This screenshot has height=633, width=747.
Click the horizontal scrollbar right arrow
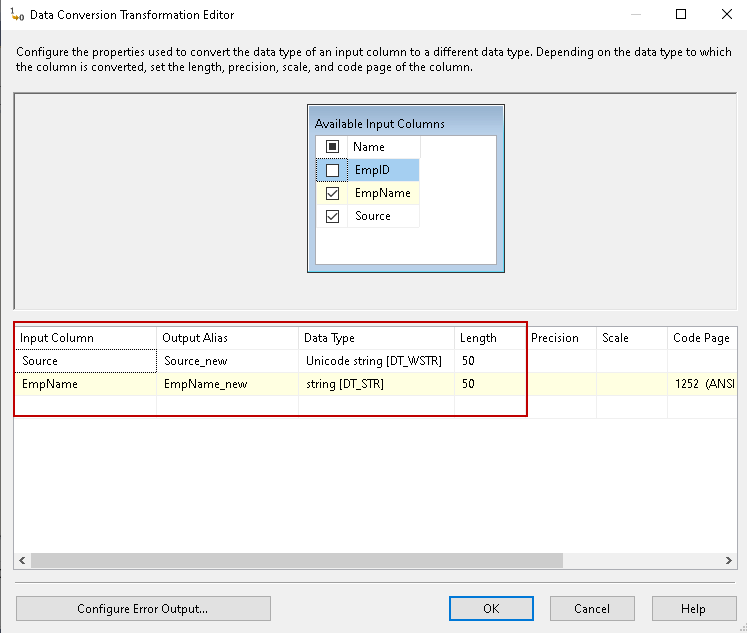[728, 560]
